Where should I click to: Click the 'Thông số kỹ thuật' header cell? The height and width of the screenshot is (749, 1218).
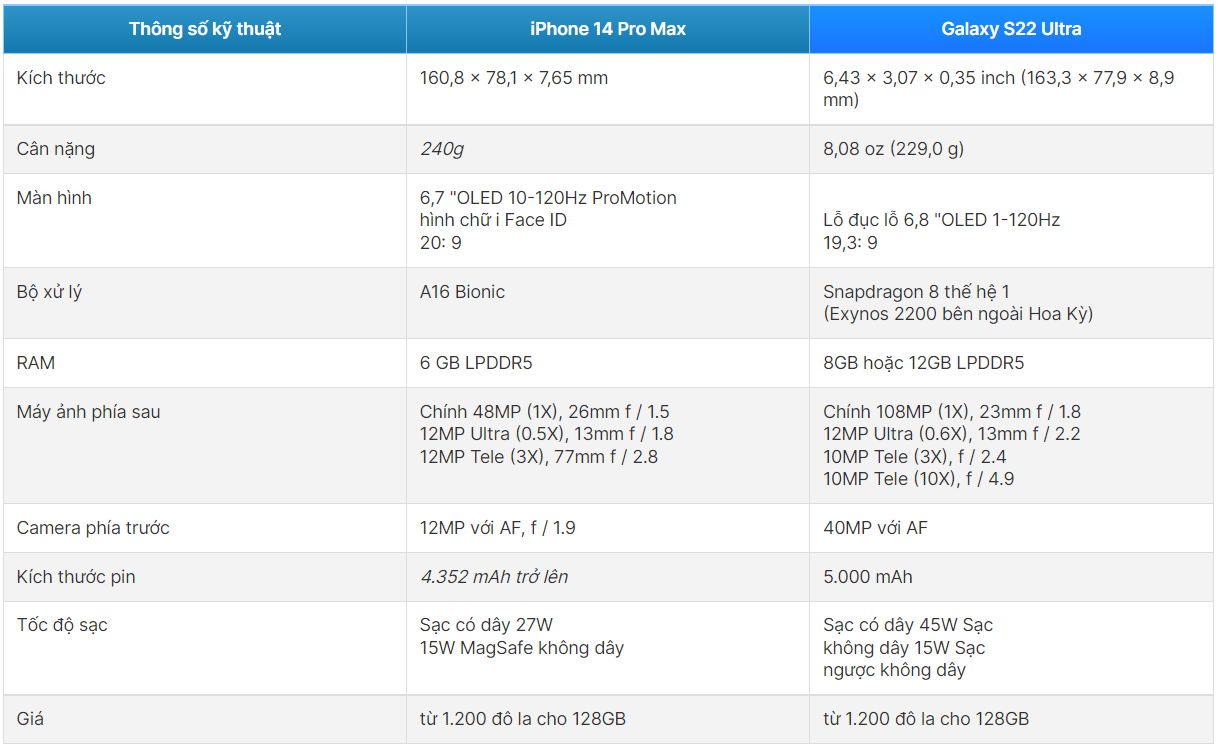pyautogui.click(x=205, y=29)
